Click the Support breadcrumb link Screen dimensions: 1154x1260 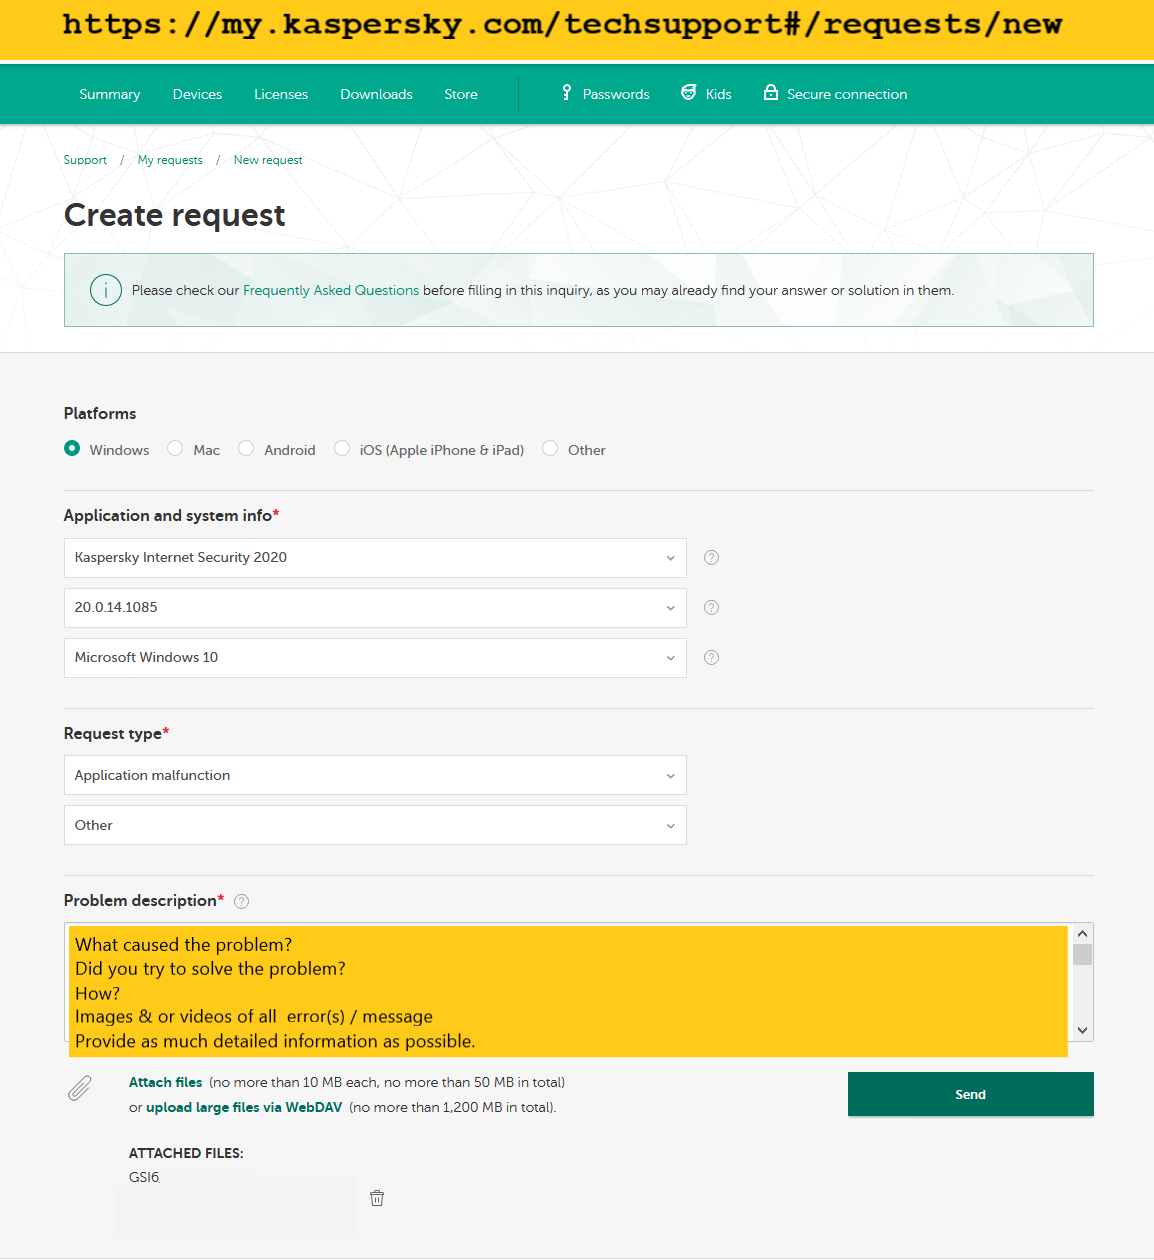85,160
